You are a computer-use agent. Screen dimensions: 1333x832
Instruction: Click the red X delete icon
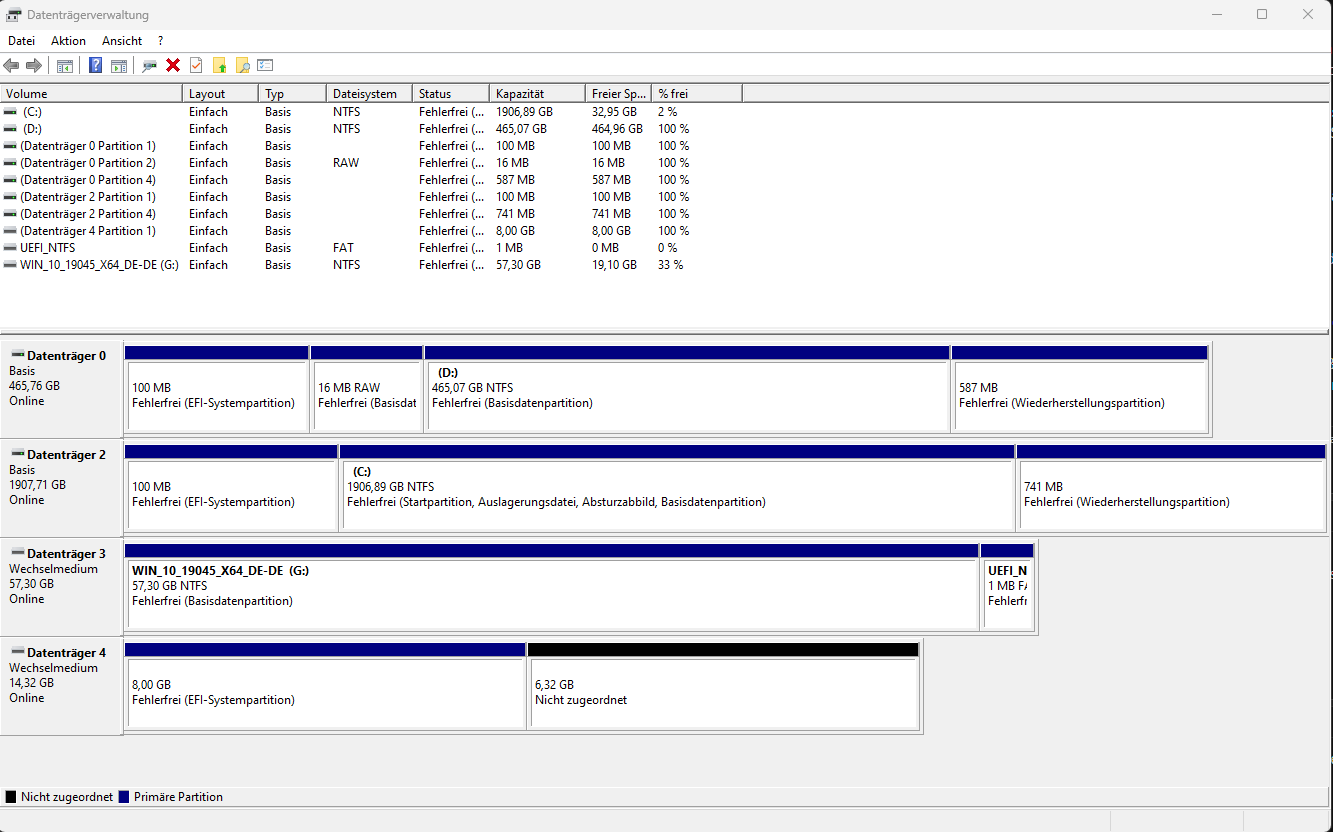pos(173,65)
